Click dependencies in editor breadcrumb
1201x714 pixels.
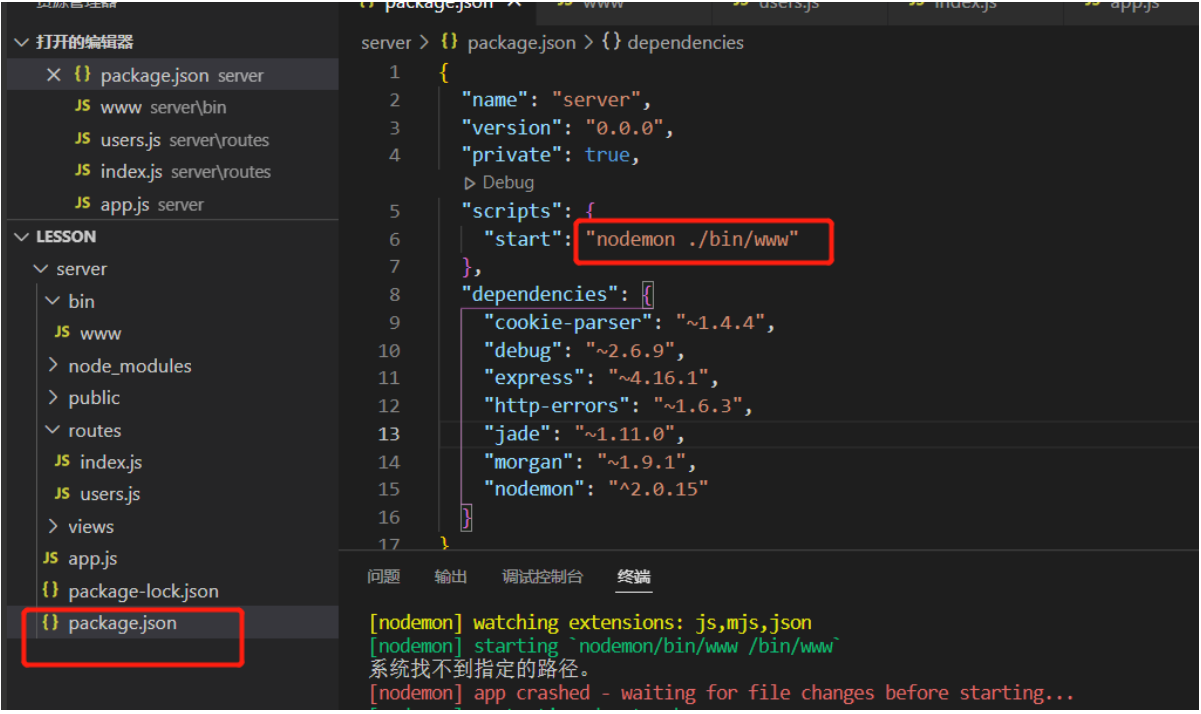pos(685,42)
